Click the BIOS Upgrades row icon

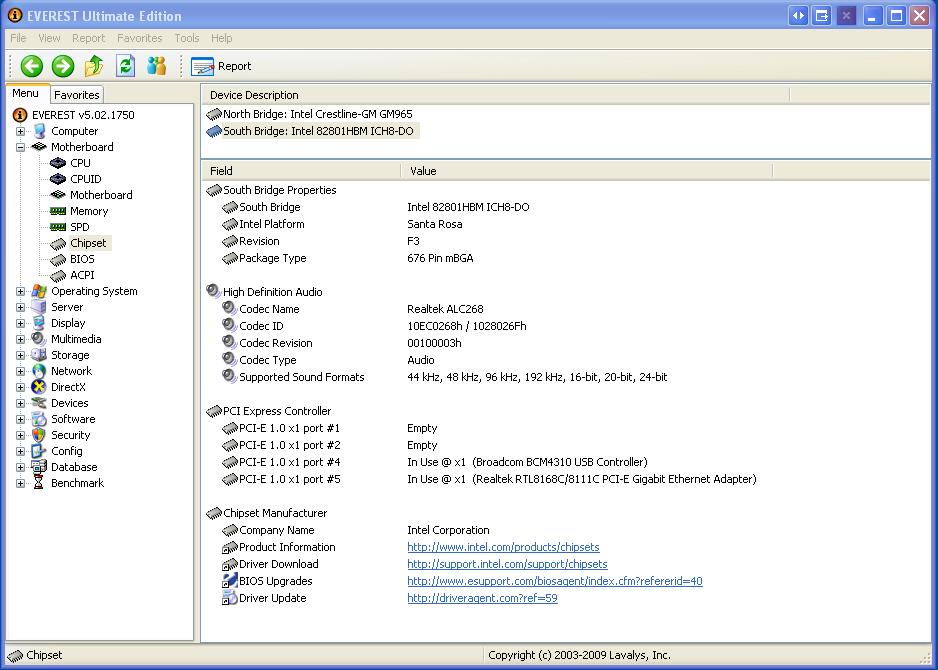pos(230,581)
